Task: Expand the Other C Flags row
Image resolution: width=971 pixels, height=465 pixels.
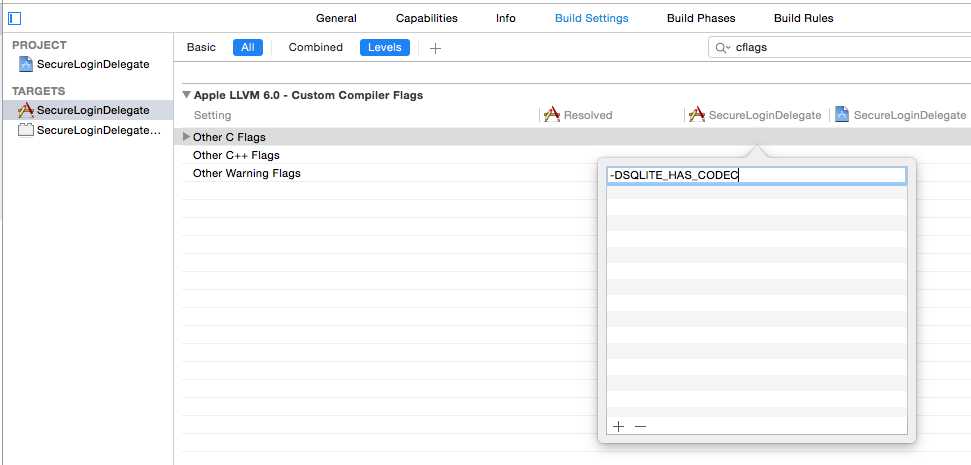Action: coord(186,136)
